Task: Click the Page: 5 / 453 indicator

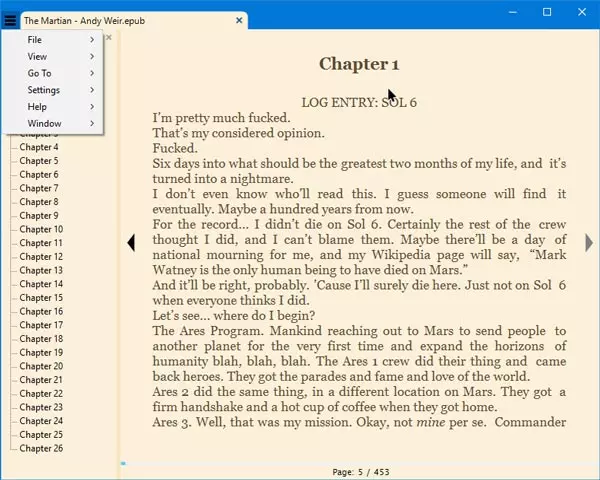Action: [361, 472]
